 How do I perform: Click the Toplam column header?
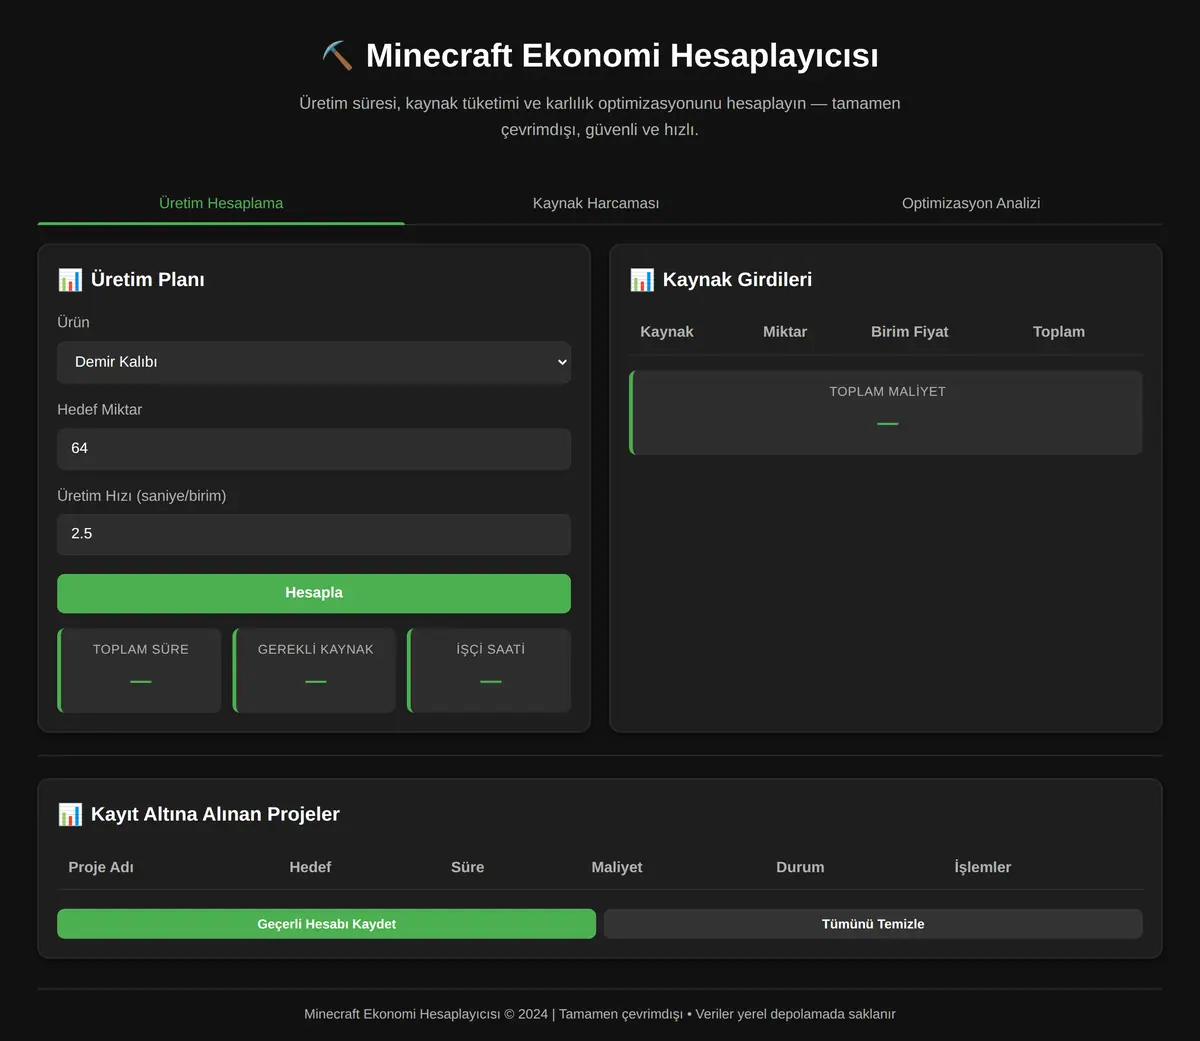1059,332
